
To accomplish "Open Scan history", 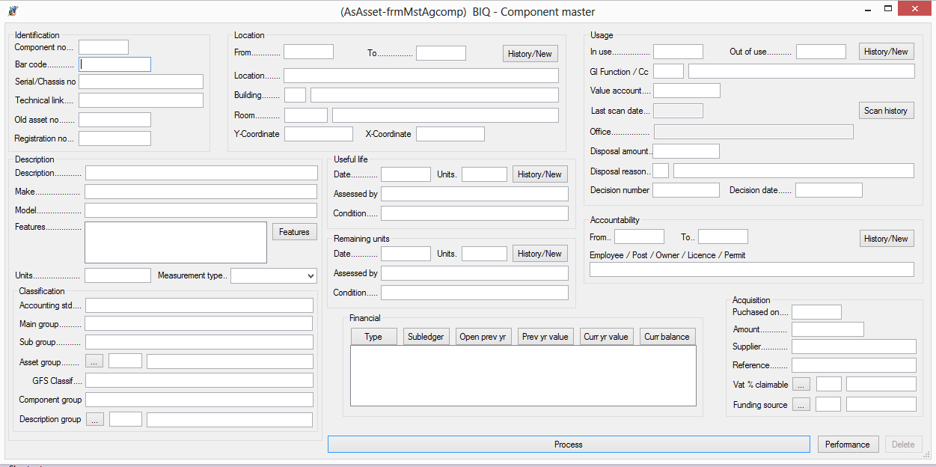I will coord(886,110).
